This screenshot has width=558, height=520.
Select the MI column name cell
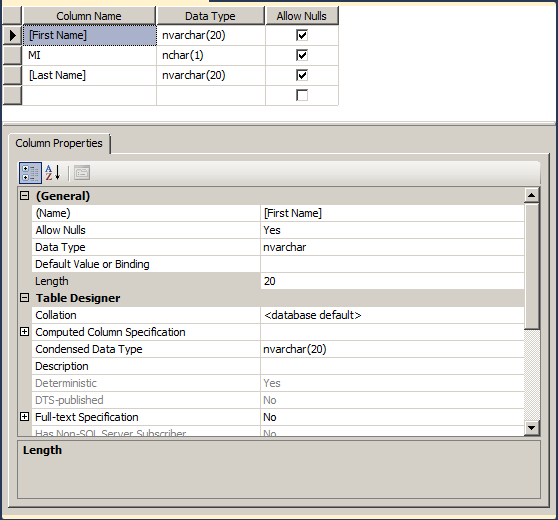tap(90, 55)
